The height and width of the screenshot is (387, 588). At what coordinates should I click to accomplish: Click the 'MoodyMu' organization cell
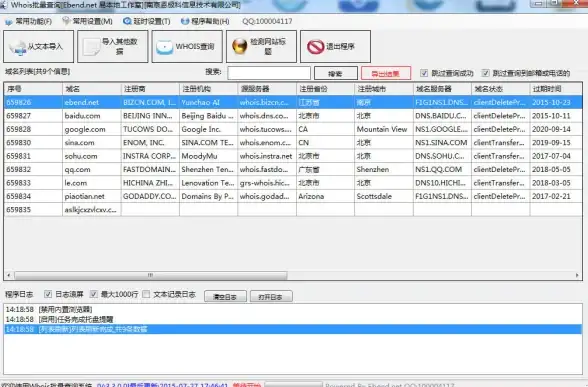point(208,156)
